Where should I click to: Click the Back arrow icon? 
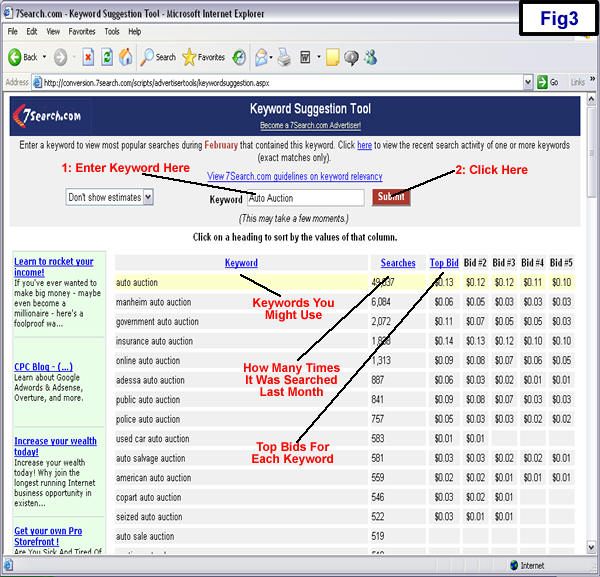(15, 57)
